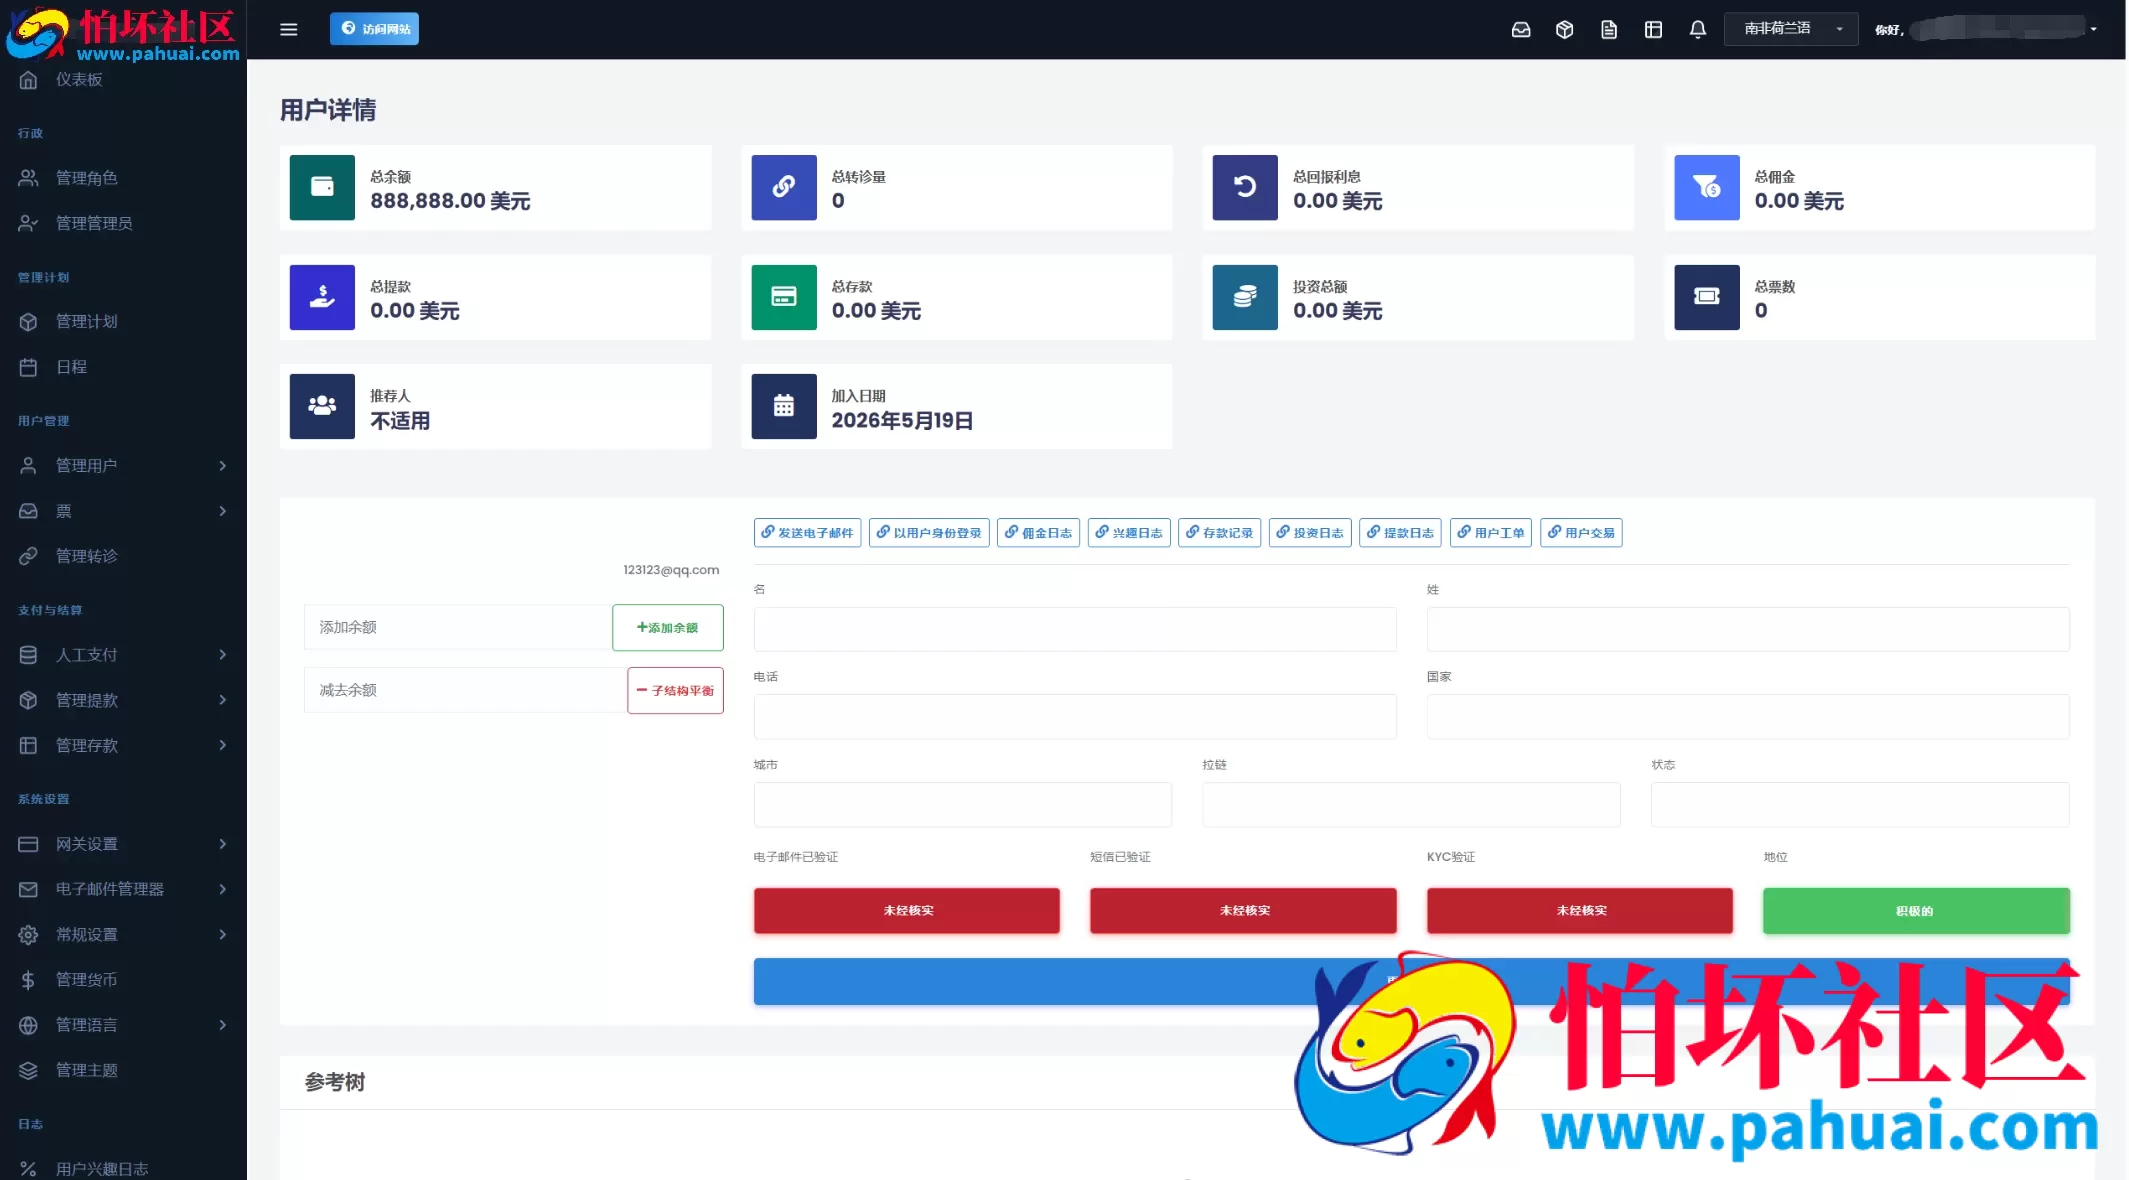Click the layers icon beside 管理主题
The height and width of the screenshot is (1180, 2129).
point(28,1070)
